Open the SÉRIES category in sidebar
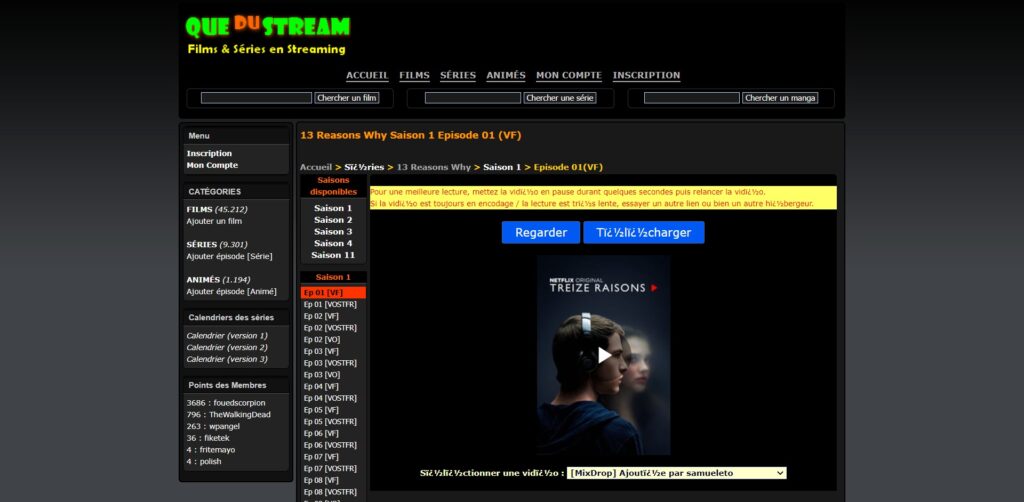The height and width of the screenshot is (502, 1024). (202, 245)
